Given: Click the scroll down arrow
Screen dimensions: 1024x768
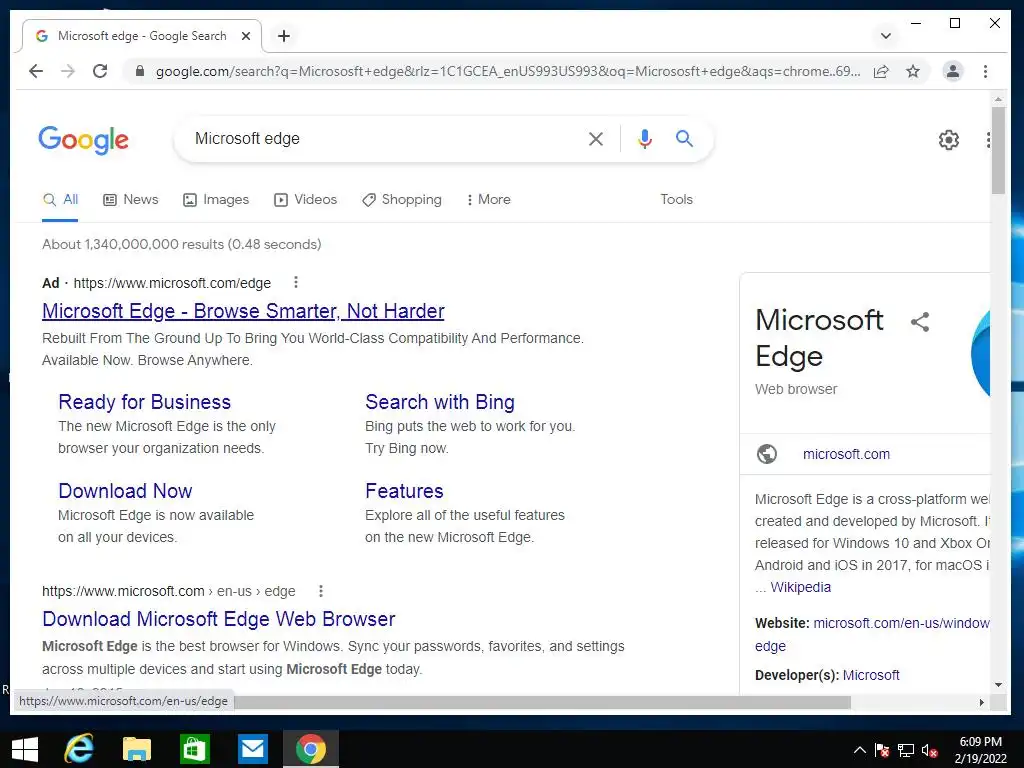Looking at the screenshot, I should click(998, 684).
